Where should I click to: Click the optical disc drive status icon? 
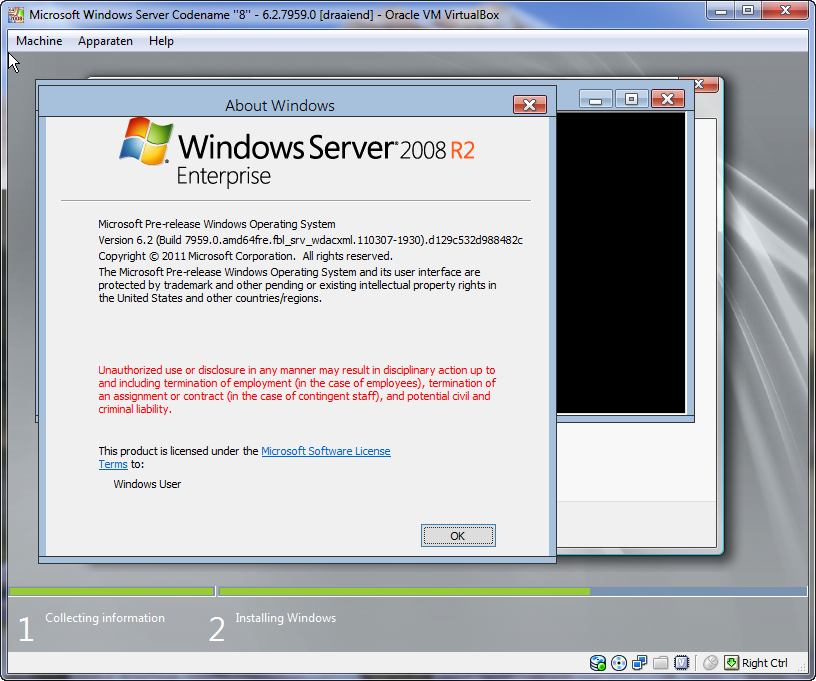click(619, 663)
